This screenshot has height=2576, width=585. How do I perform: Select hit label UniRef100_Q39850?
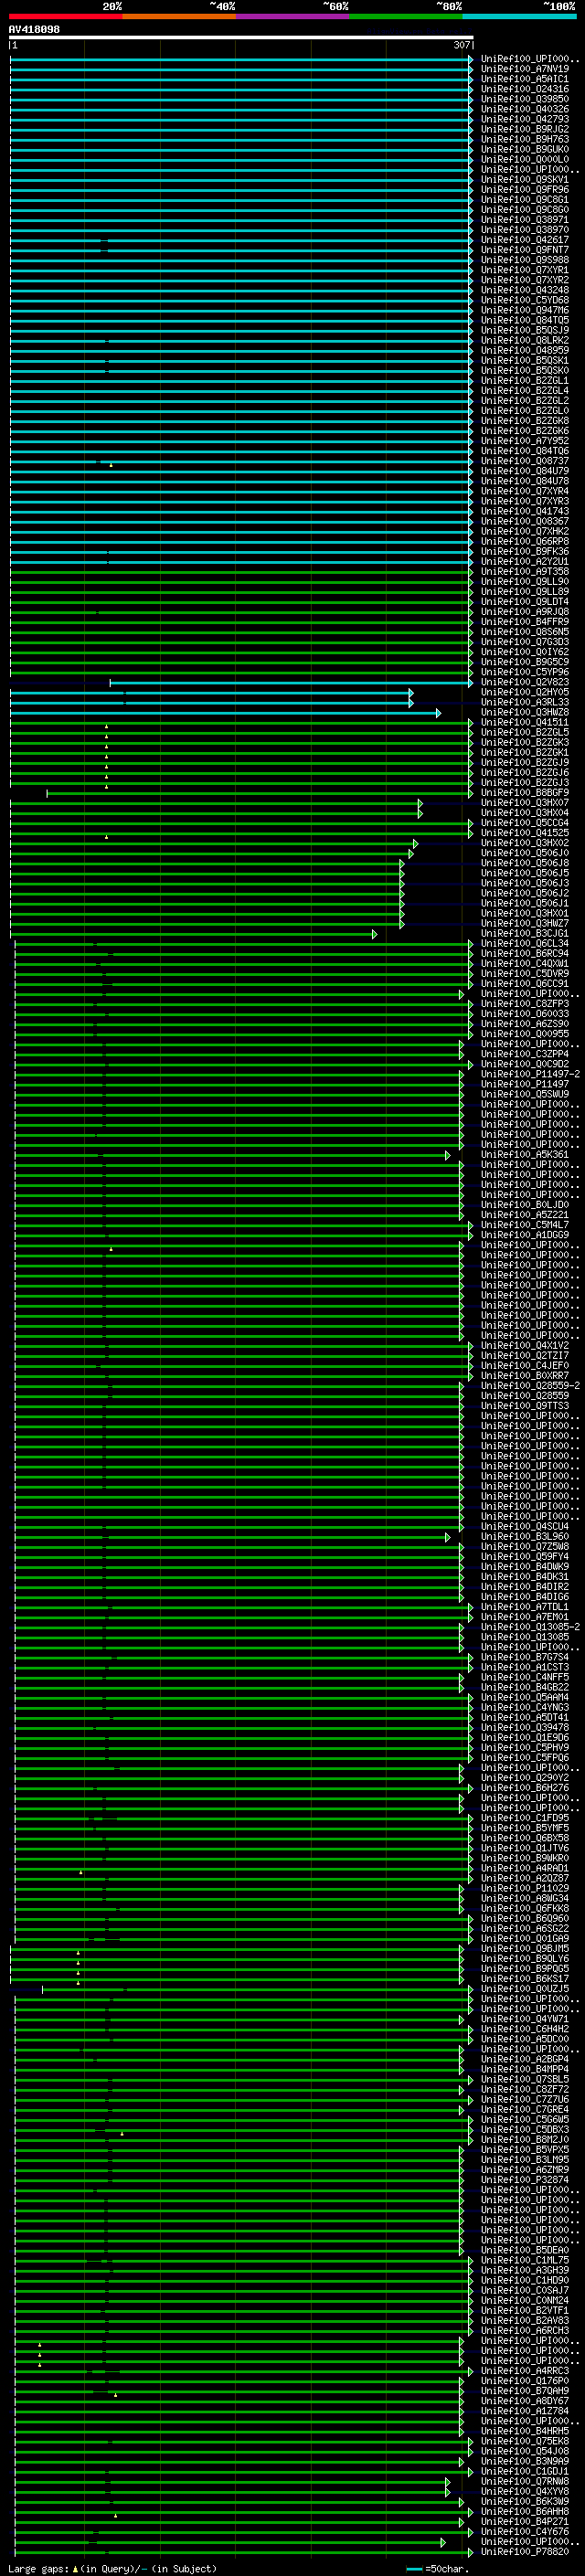tap(525, 99)
